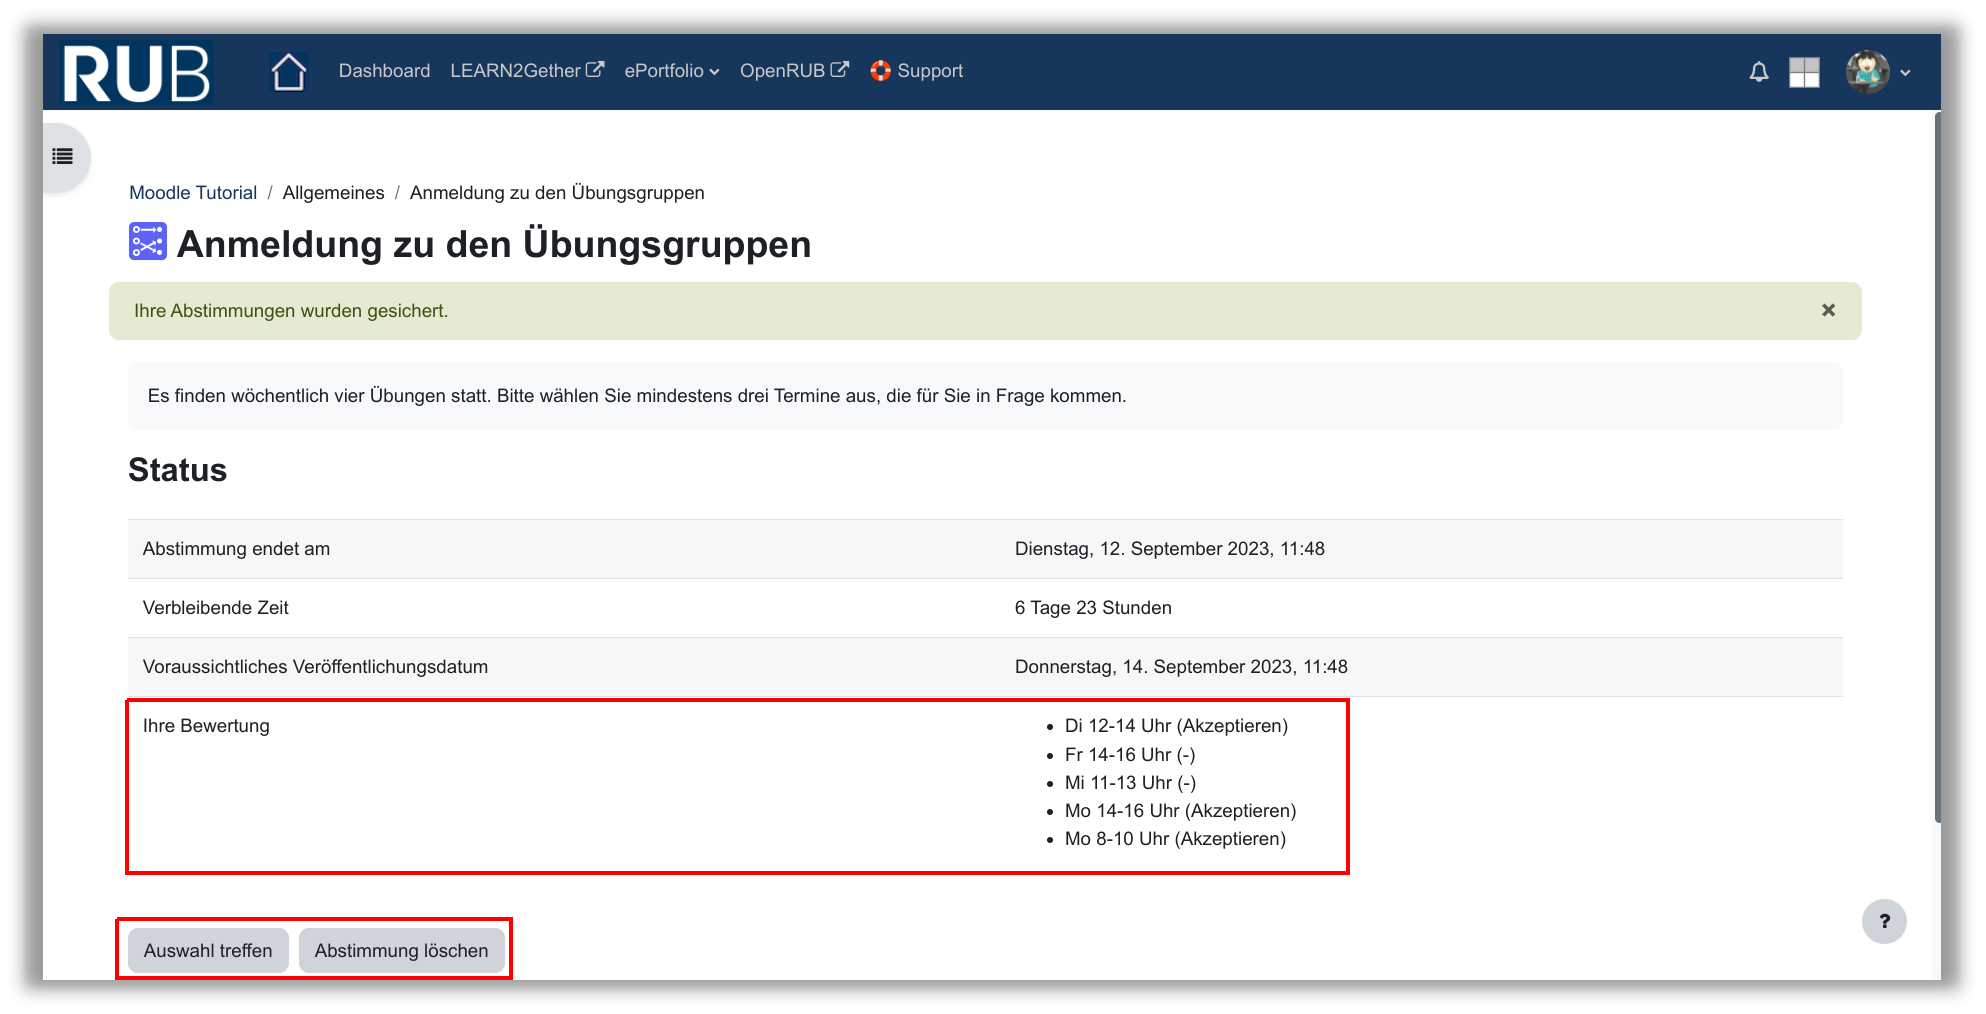Go to the home page icon
Screen dimensions: 1986x1014
coord(288,72)
